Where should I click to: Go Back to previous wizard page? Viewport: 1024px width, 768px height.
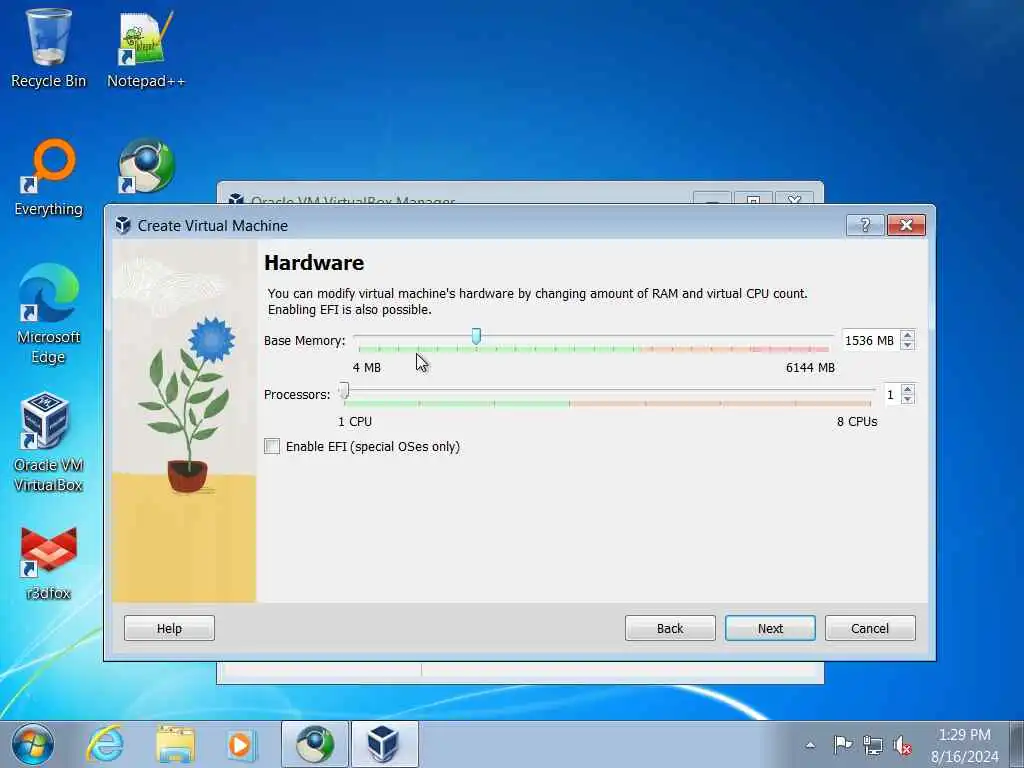pyautogui.click(x=670, y=628)
